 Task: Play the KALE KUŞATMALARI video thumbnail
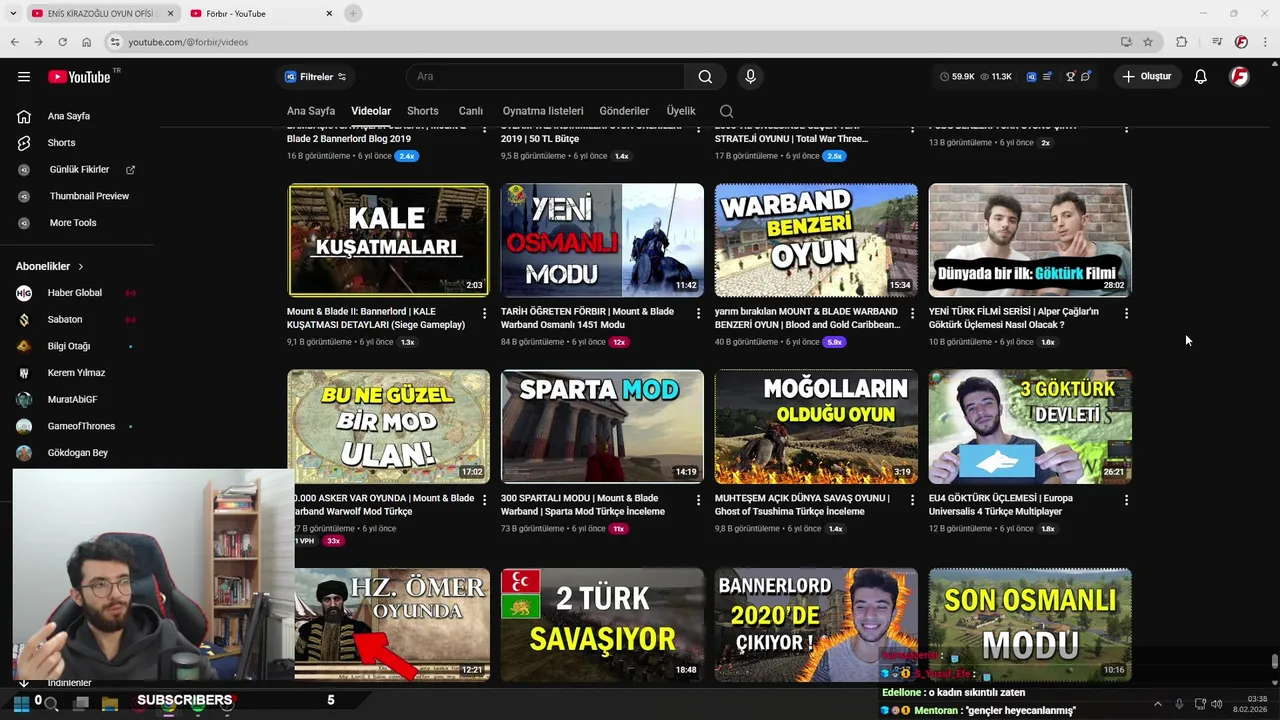click(x=389, y=240)
